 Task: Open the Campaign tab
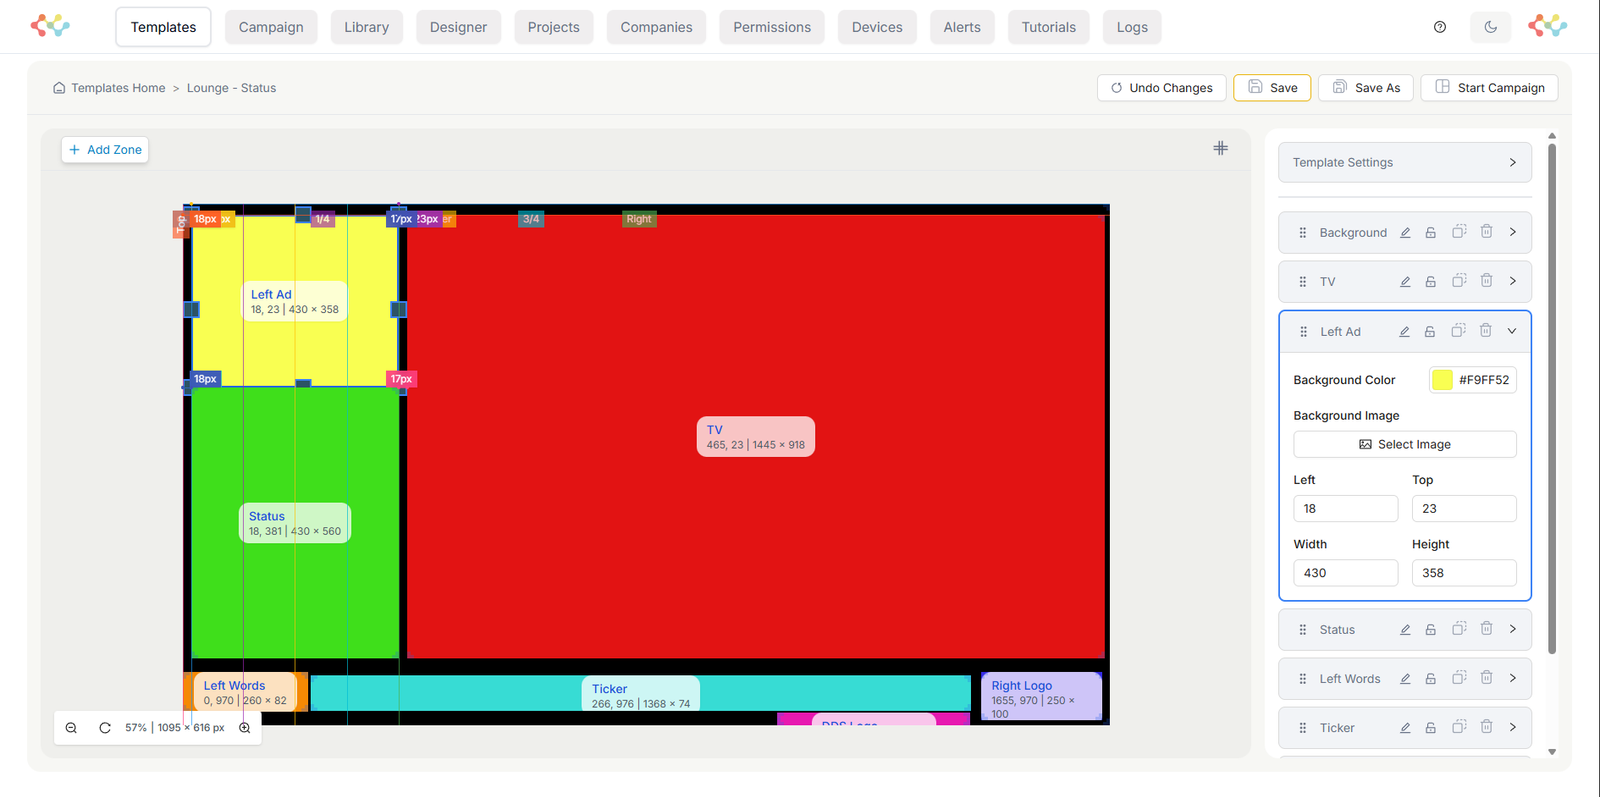(271, 27)
